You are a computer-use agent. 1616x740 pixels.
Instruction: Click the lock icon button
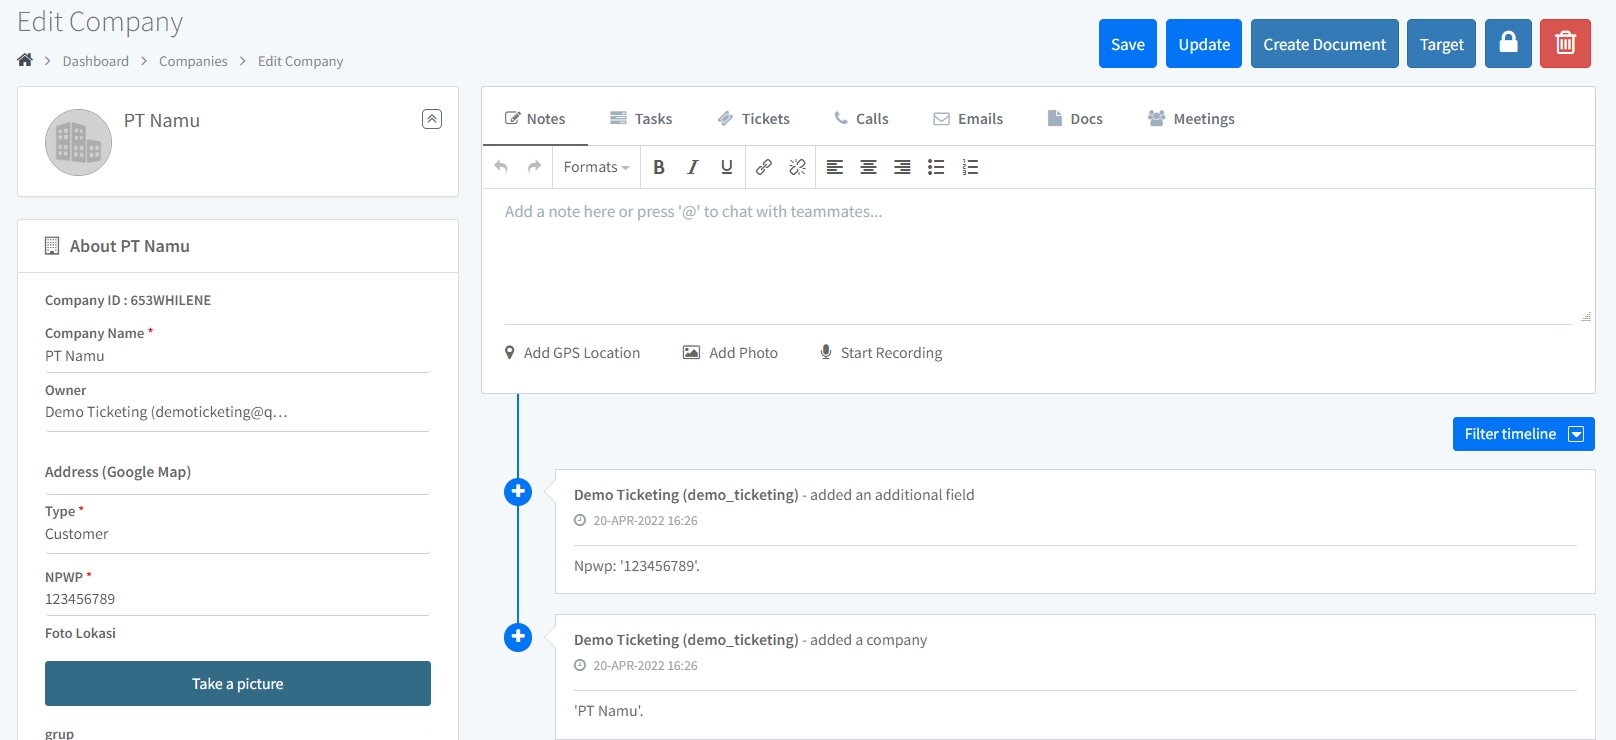coord(1508,44)
